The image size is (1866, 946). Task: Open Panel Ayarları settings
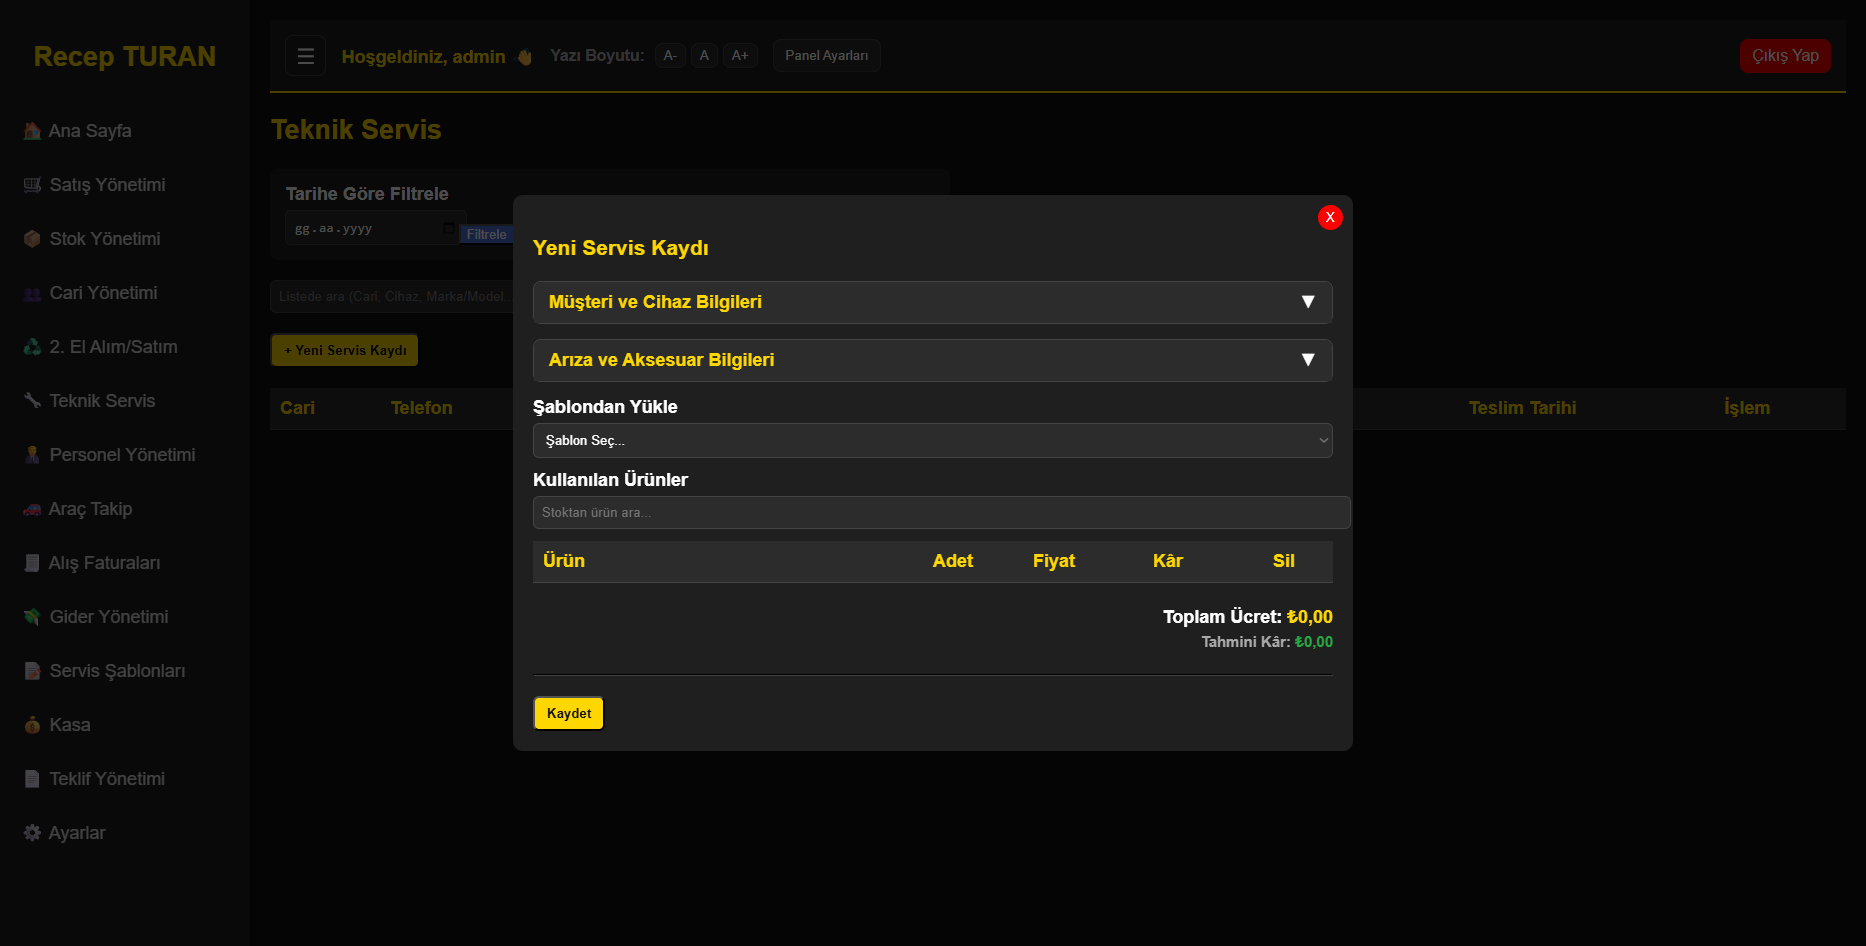click(x=826, y=56)
